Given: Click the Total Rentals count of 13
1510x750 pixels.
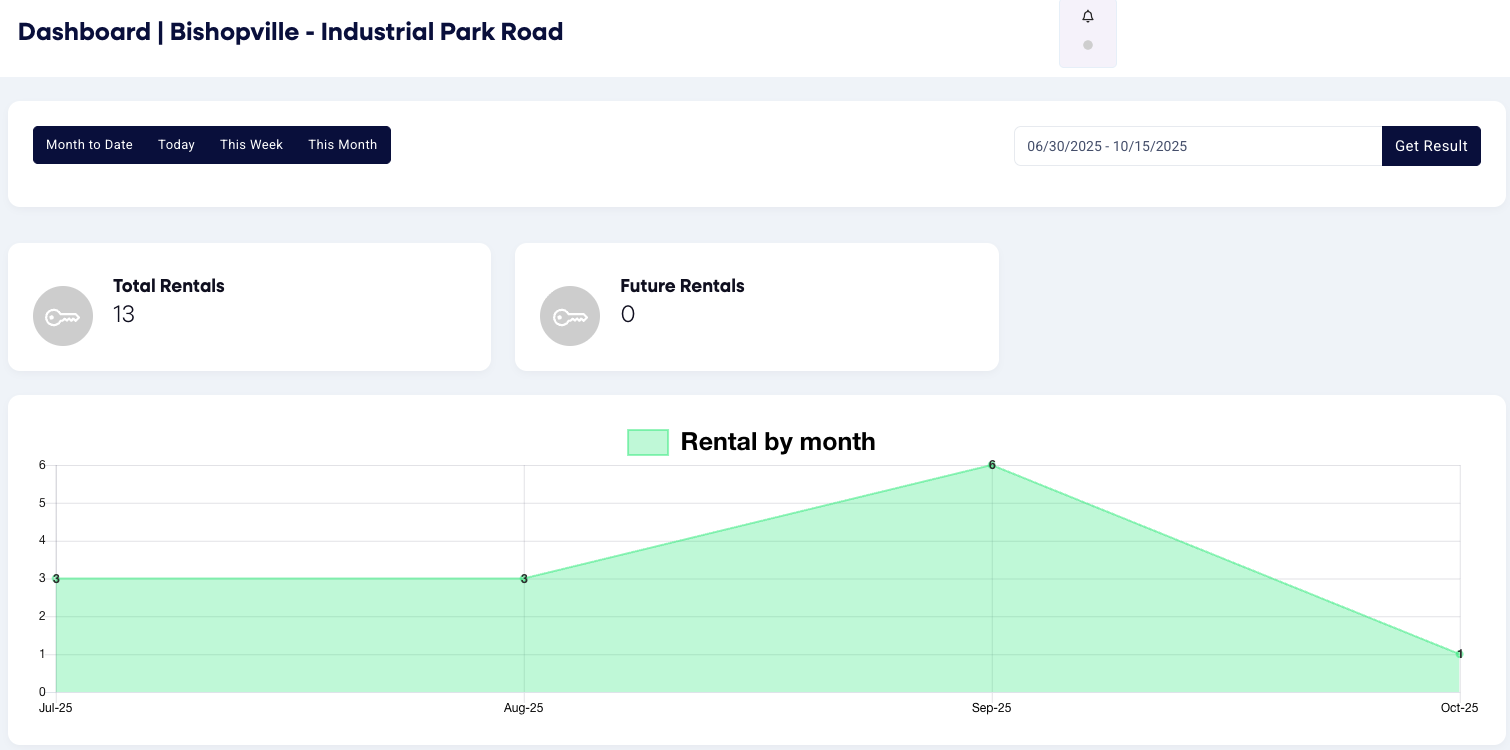Looking at the screenshot, I should coord(124,315).
